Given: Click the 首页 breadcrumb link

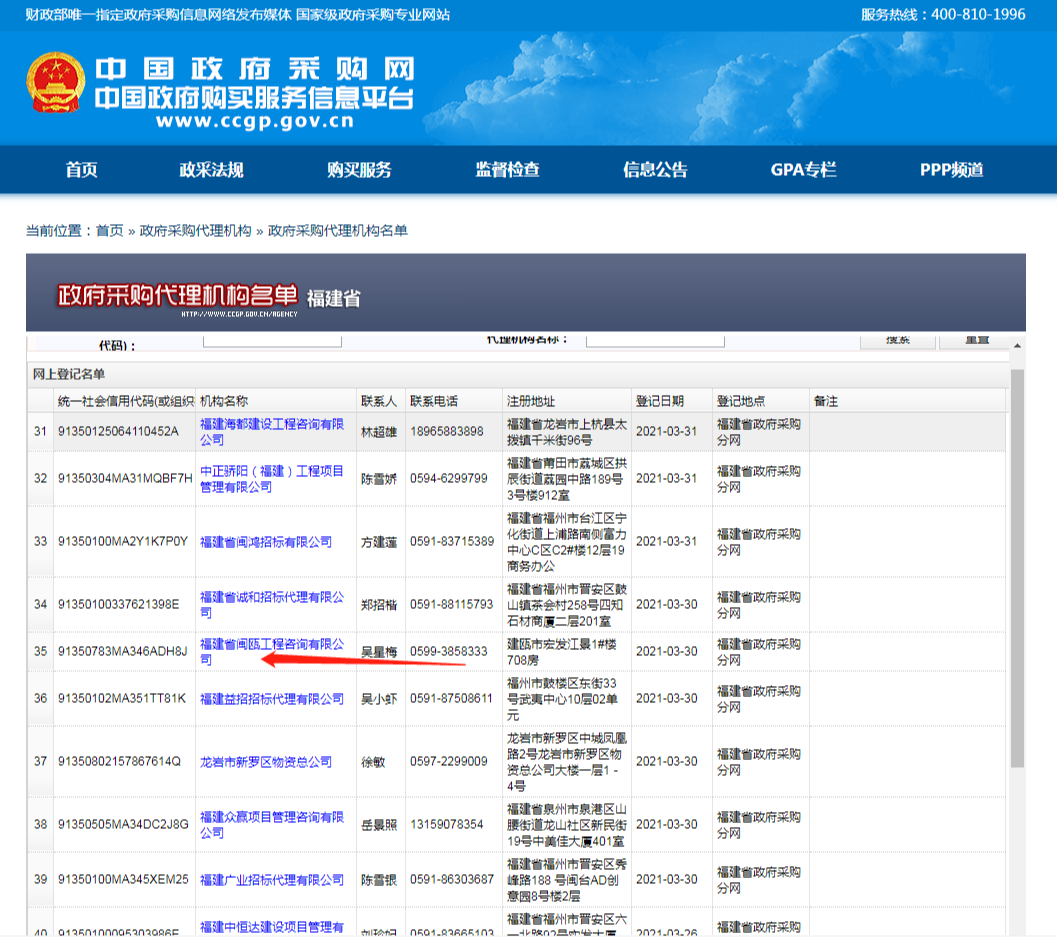Looking at the screenshot, I should click(109, 231).
